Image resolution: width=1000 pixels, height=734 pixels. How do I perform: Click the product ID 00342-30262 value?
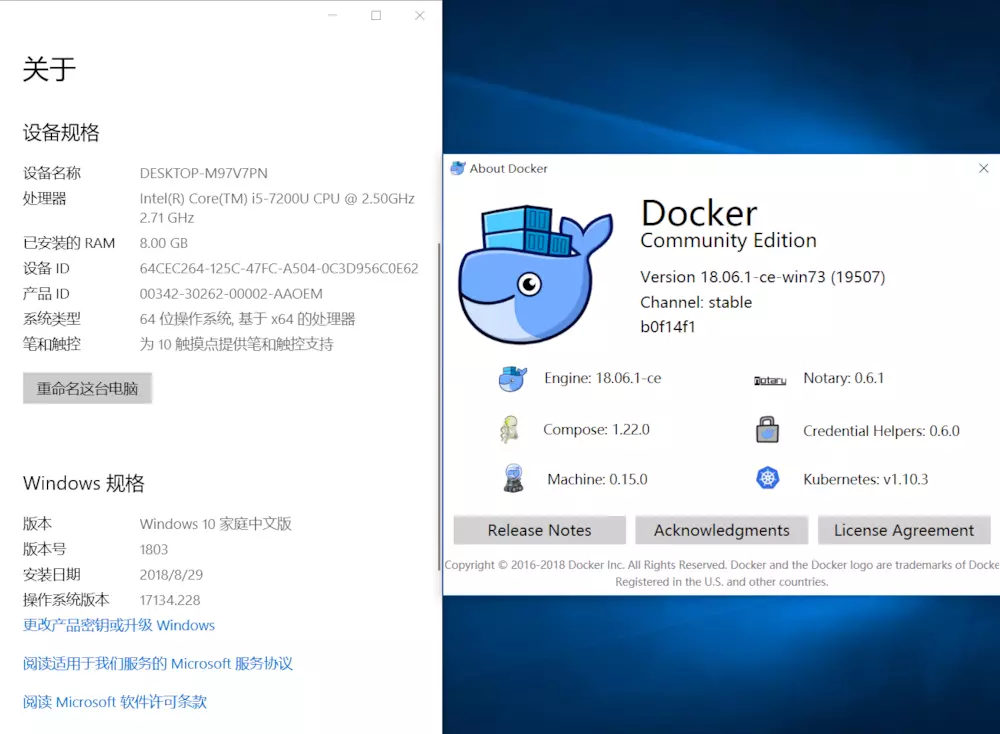tap(231, 294)
